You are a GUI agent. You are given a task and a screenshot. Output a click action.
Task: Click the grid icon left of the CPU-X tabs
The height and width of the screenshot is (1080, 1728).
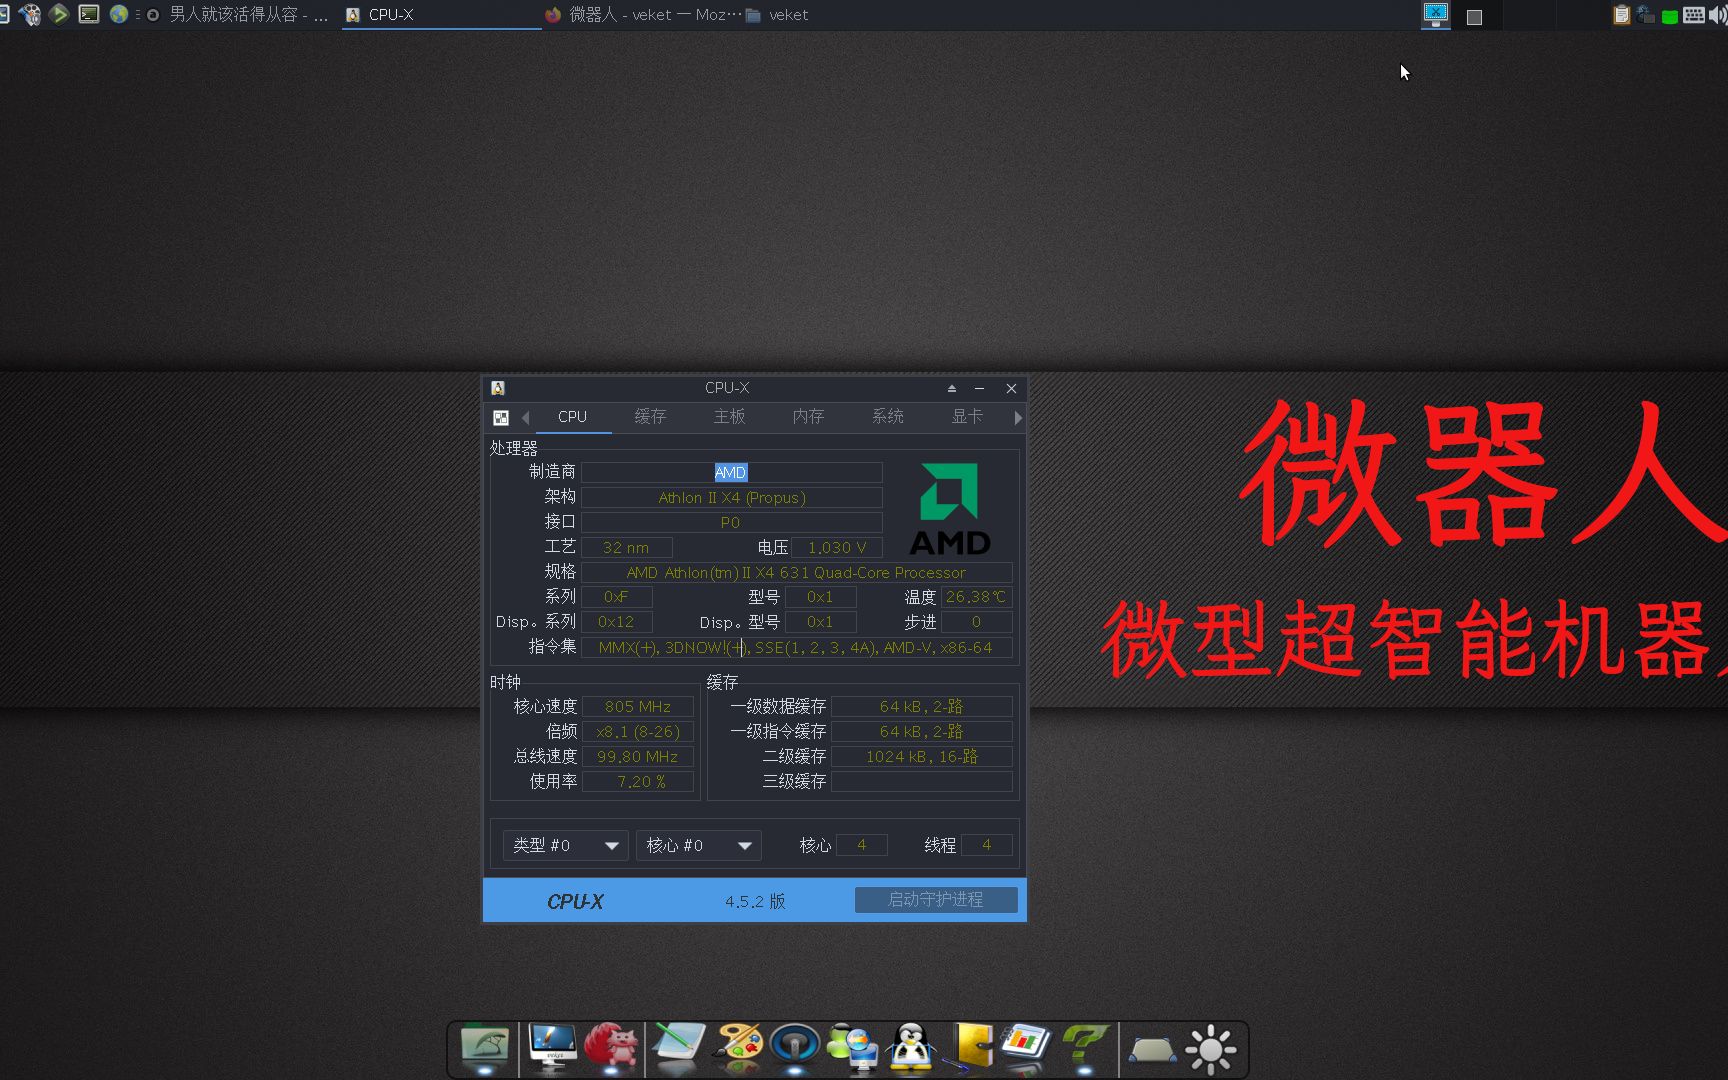coord(501,417)
